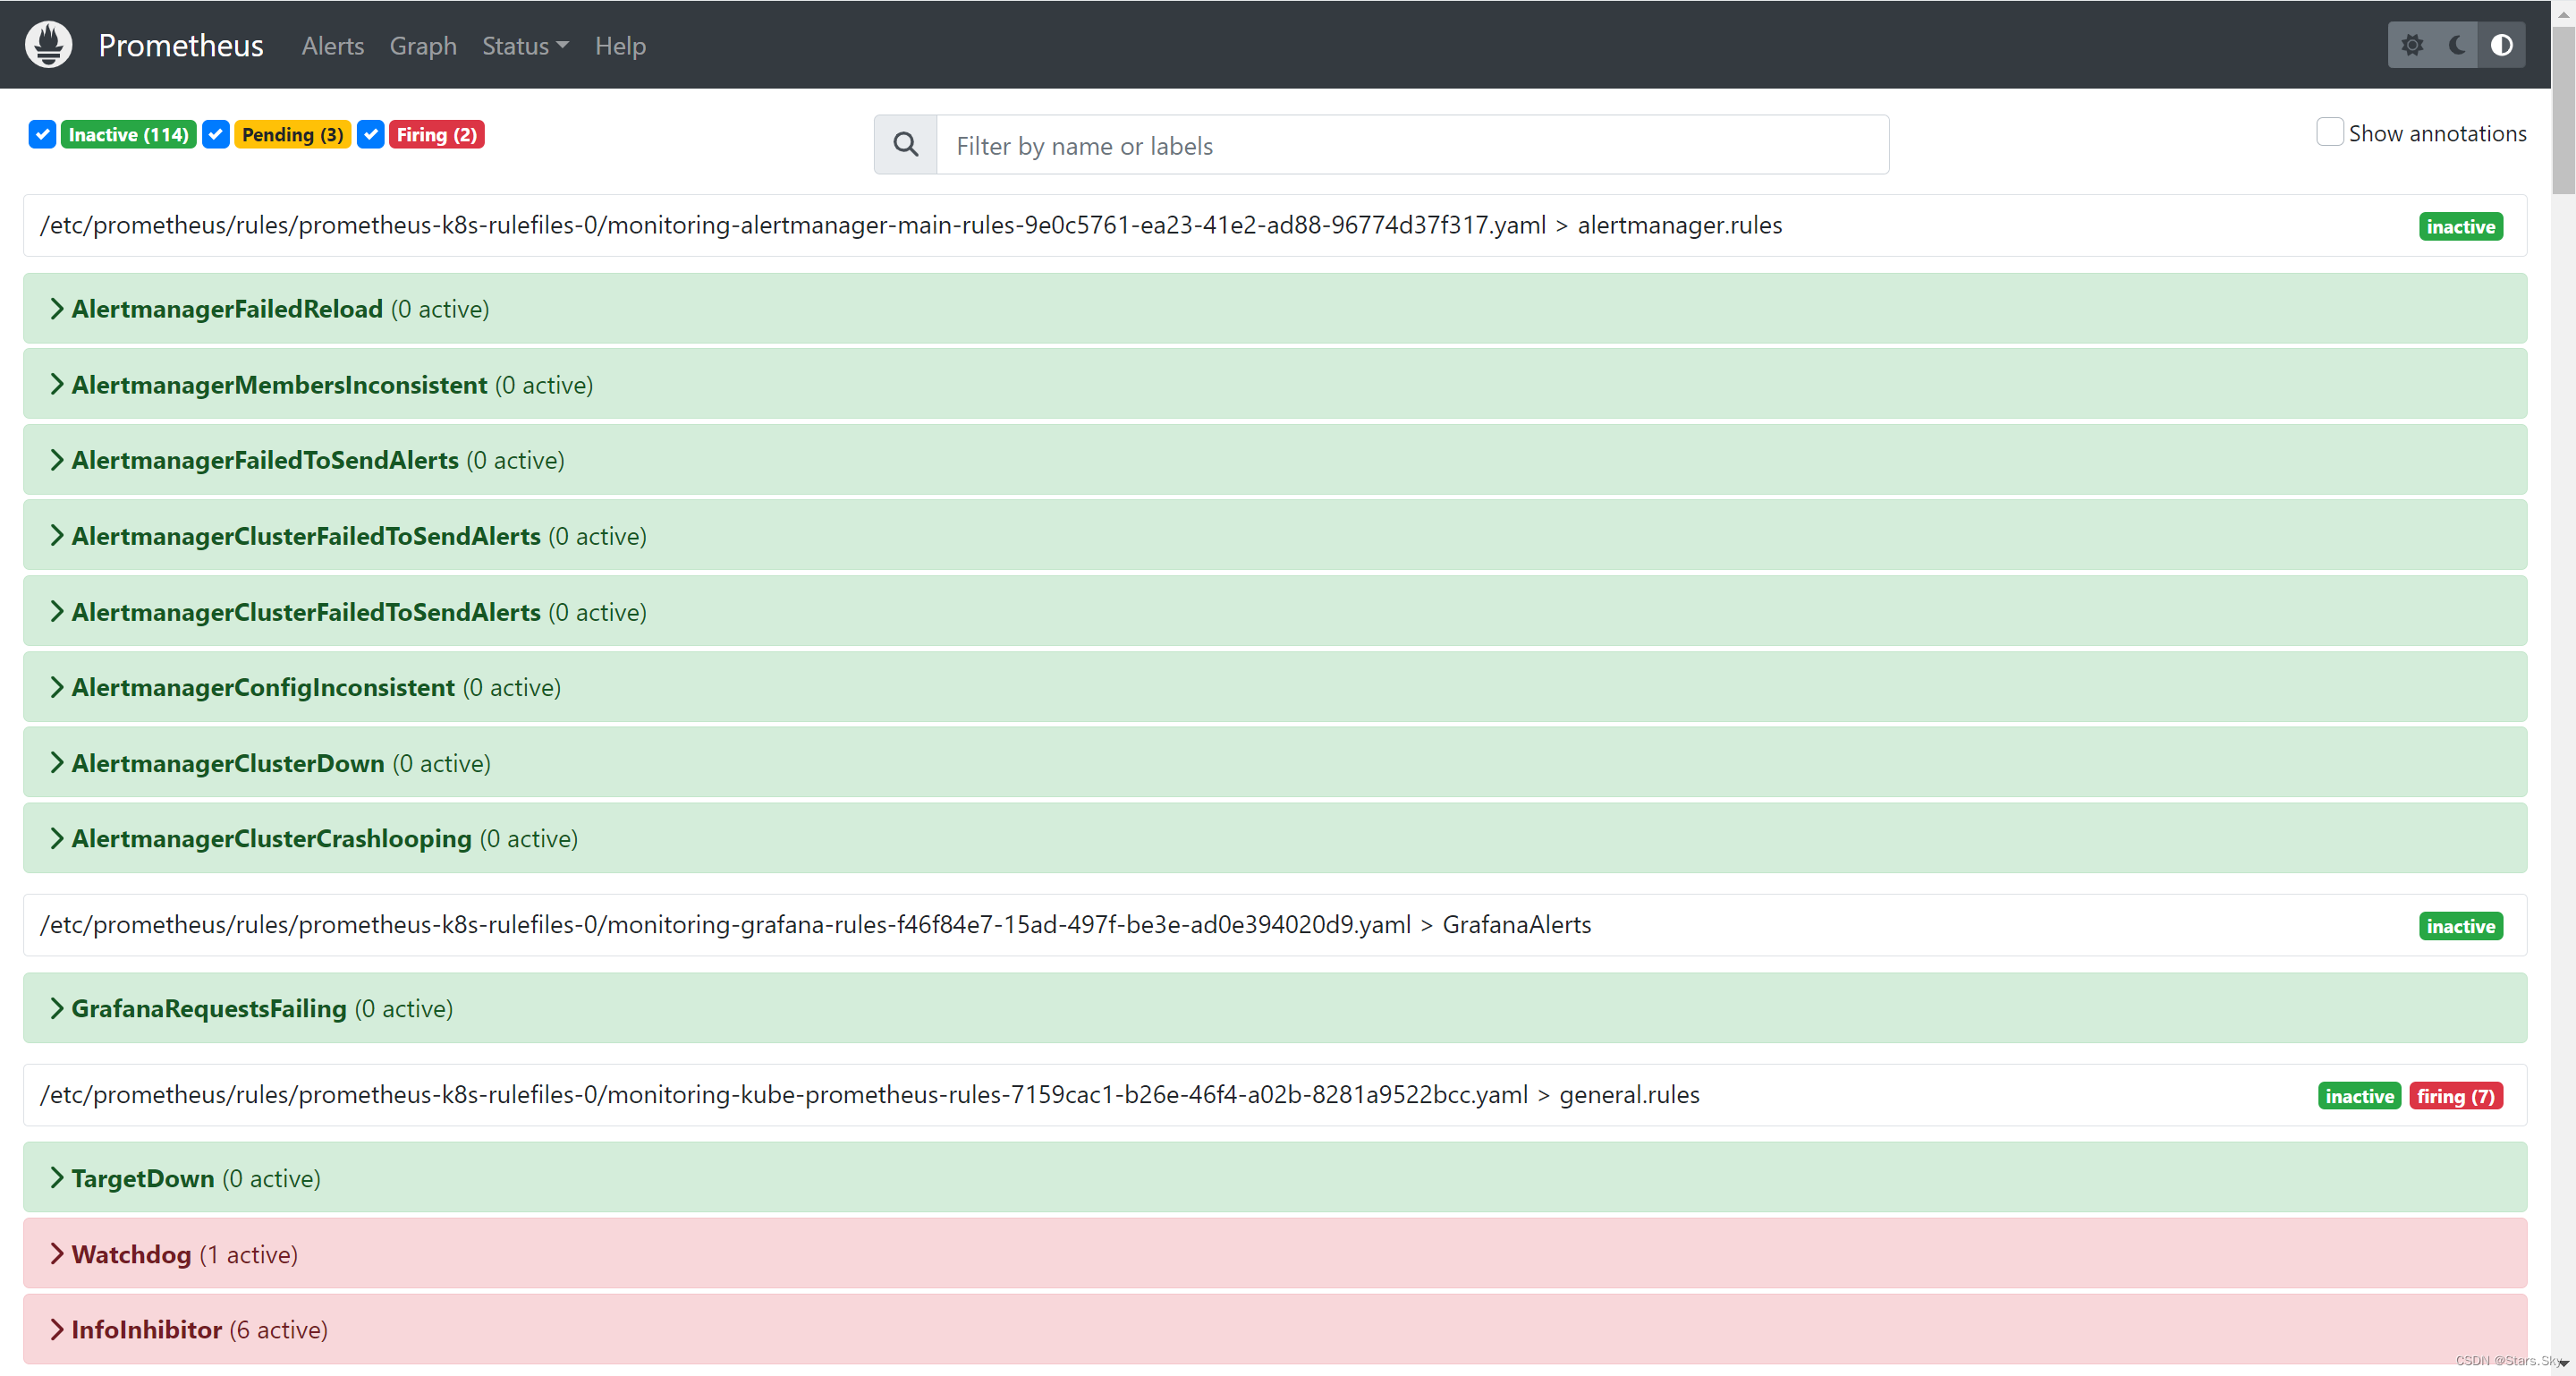The image size is (2576, 1376).
Task: Click Inactive (114) green badge
Action: (128, 134)
